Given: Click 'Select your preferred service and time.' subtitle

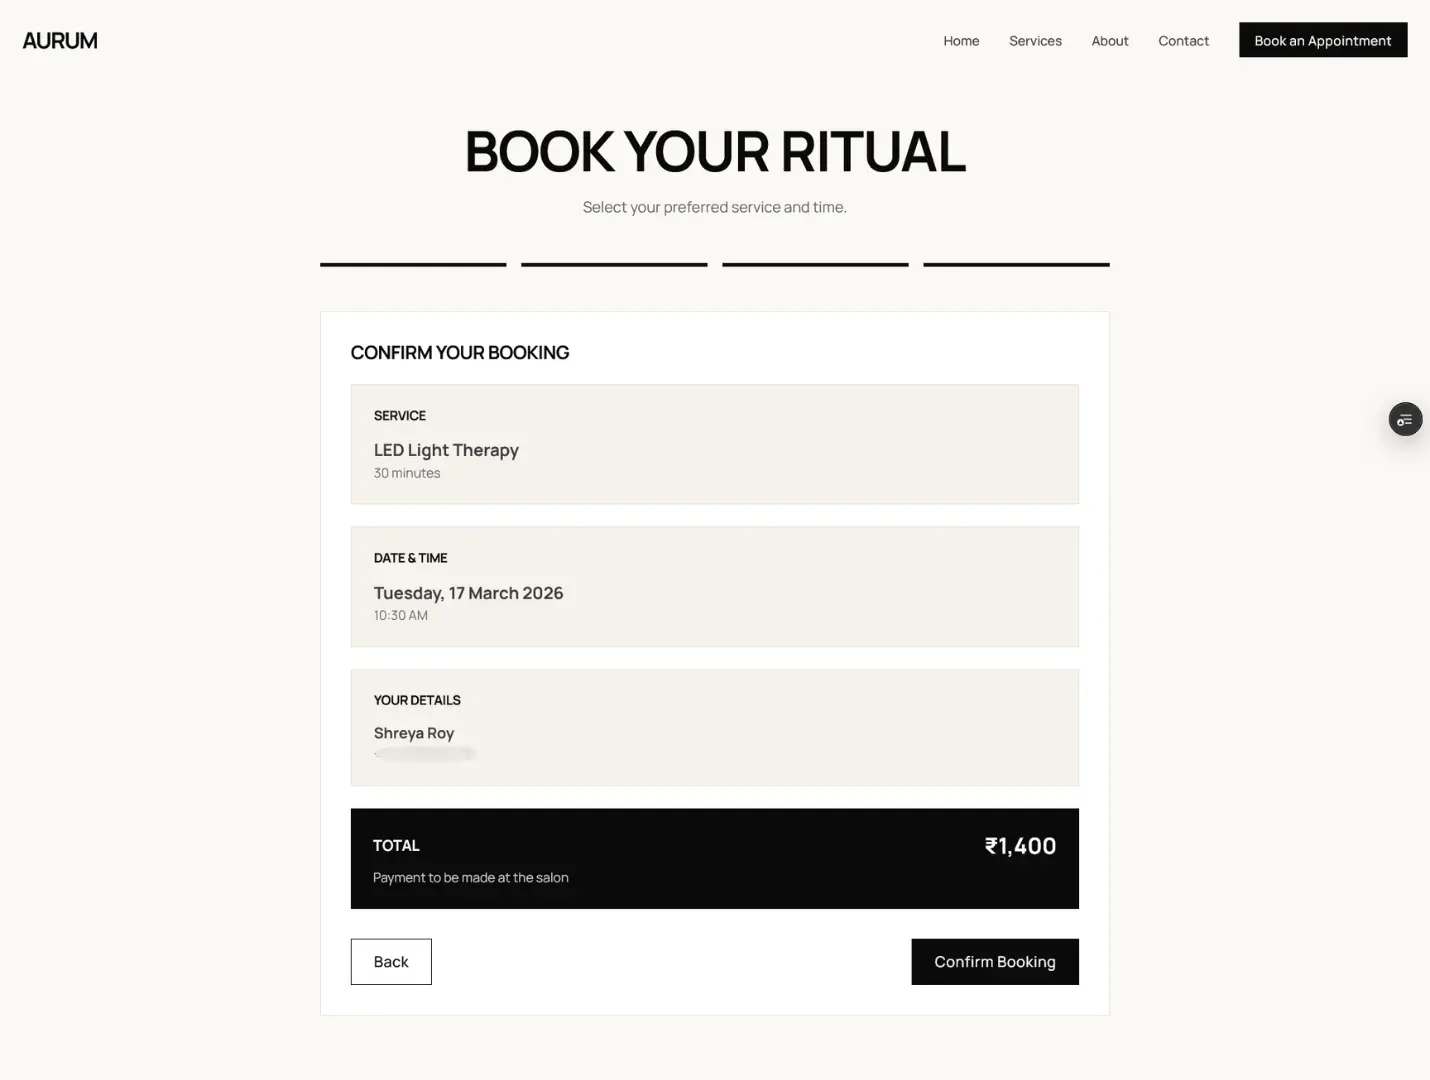Looking at the screenshot, I should click(x=715, y=207).
